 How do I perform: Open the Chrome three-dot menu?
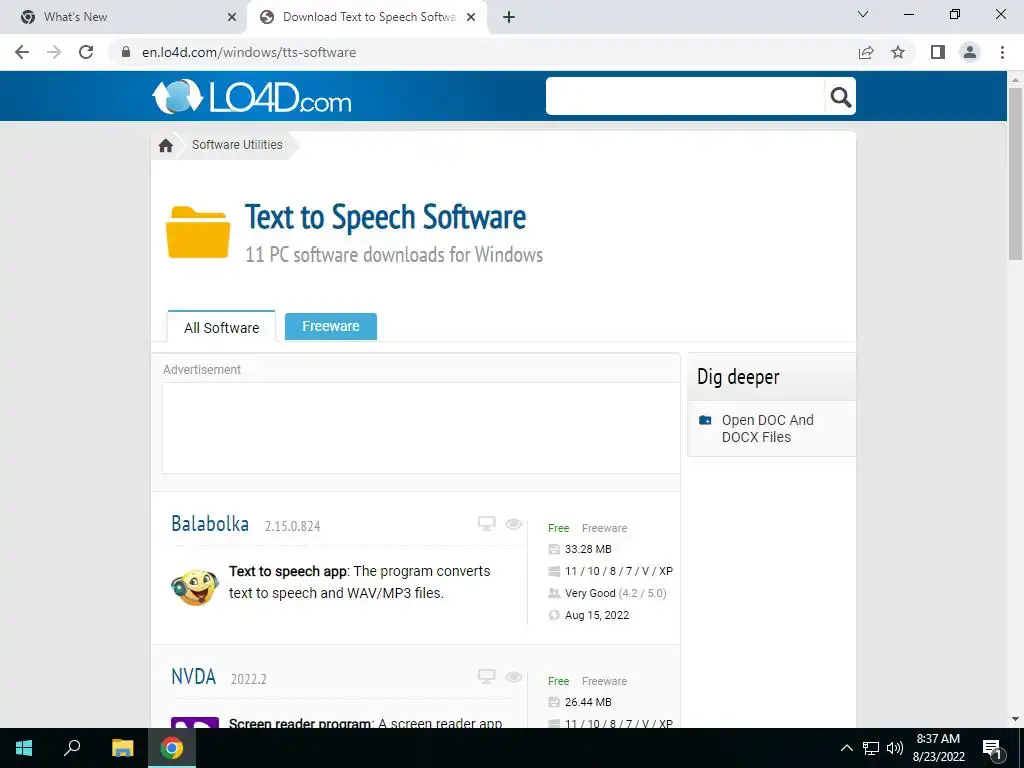1002,52
